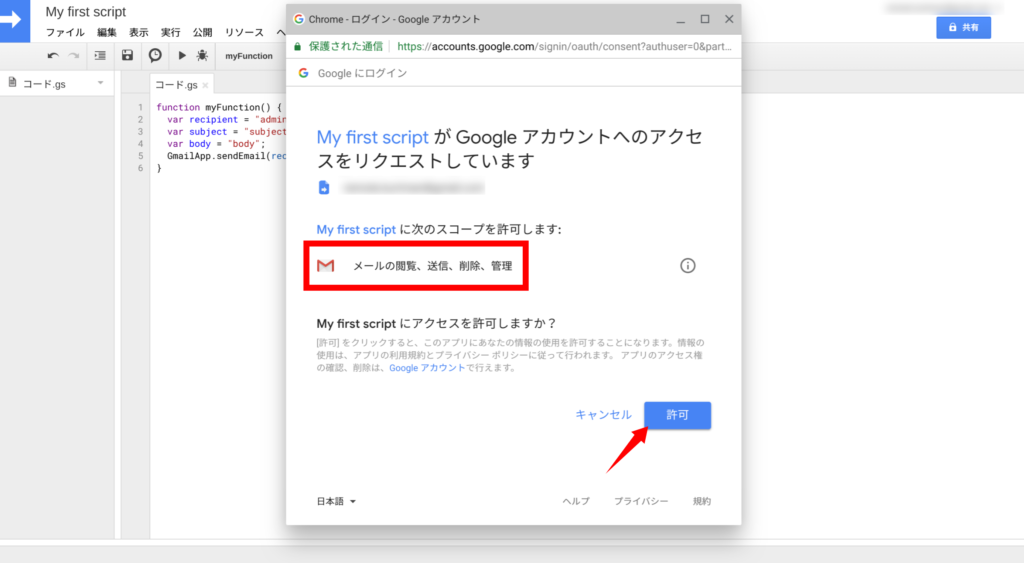Start debugging with the bug icon
1024x563 pixels.
[x=202, y=56]
